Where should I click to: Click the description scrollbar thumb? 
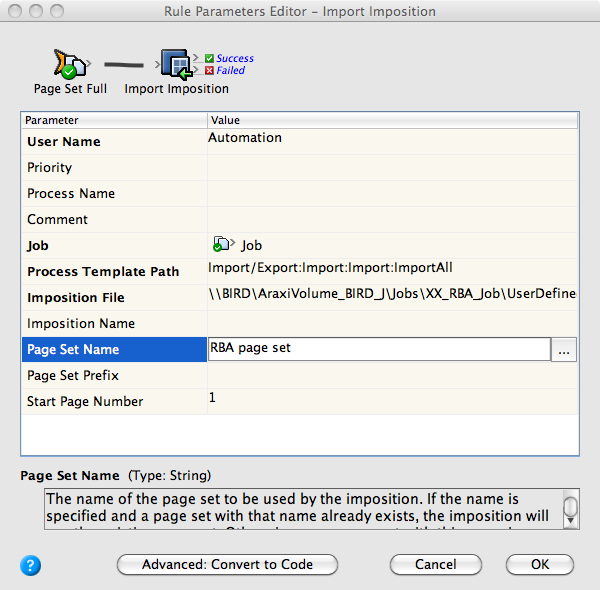(571, 507)
